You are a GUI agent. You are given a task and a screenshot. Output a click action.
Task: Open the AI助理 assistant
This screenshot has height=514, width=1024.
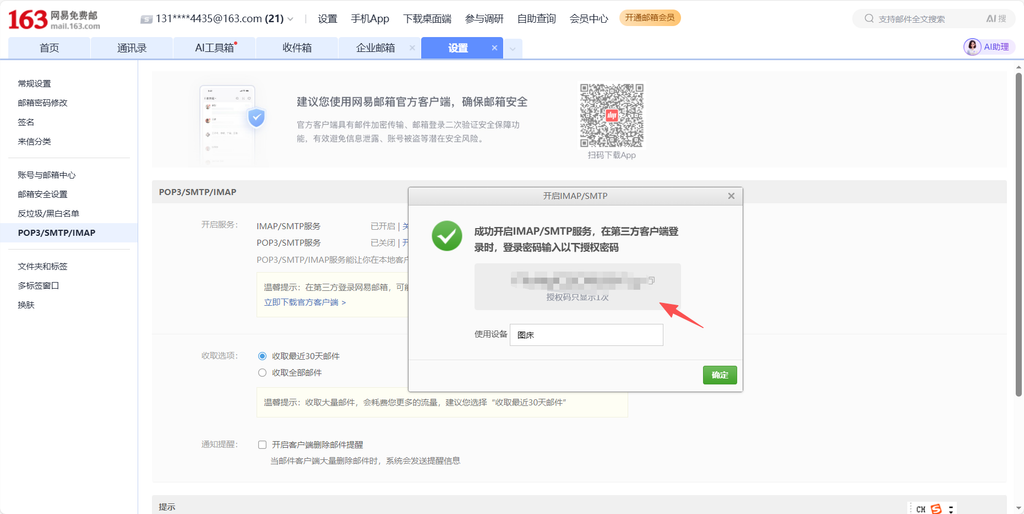(990, 46)
